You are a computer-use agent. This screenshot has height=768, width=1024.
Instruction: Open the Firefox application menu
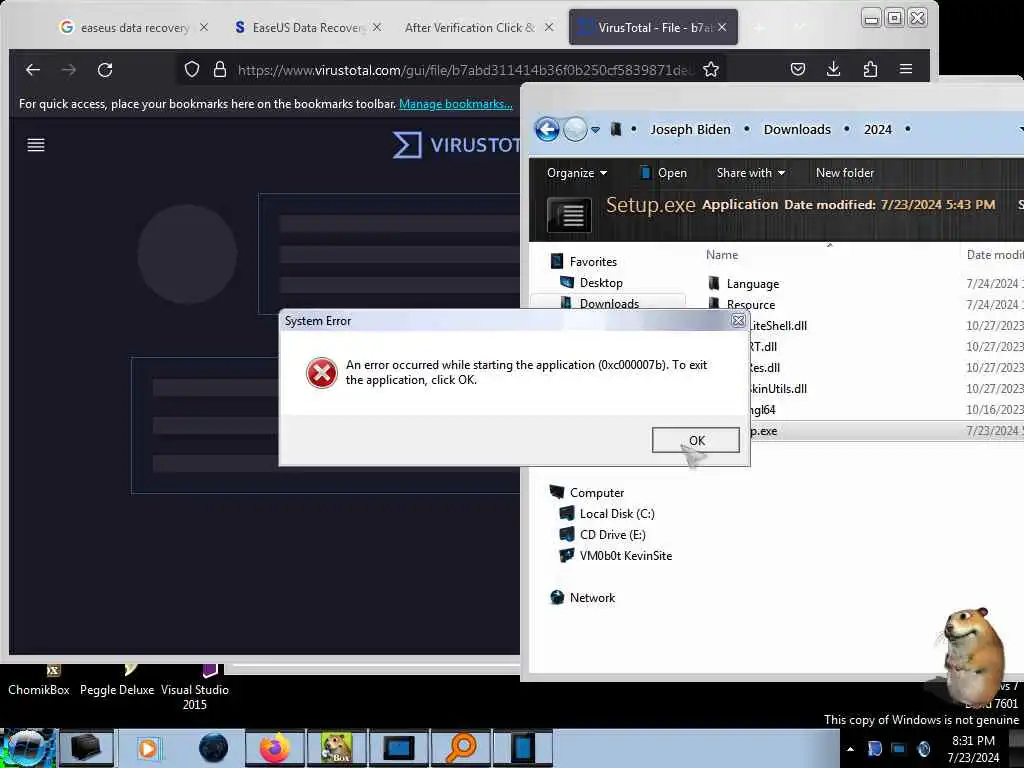pos(906,69)
